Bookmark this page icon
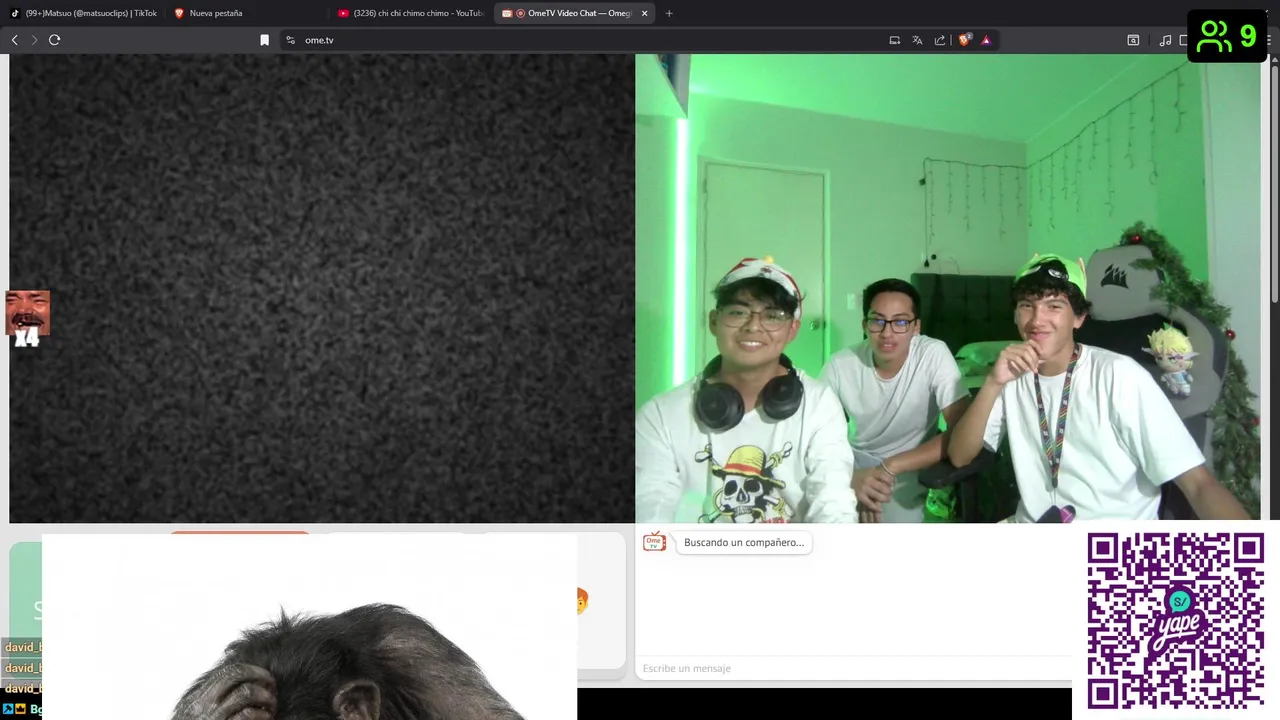Viewport: 1280px width, 720px height. (x=264, y=40)
